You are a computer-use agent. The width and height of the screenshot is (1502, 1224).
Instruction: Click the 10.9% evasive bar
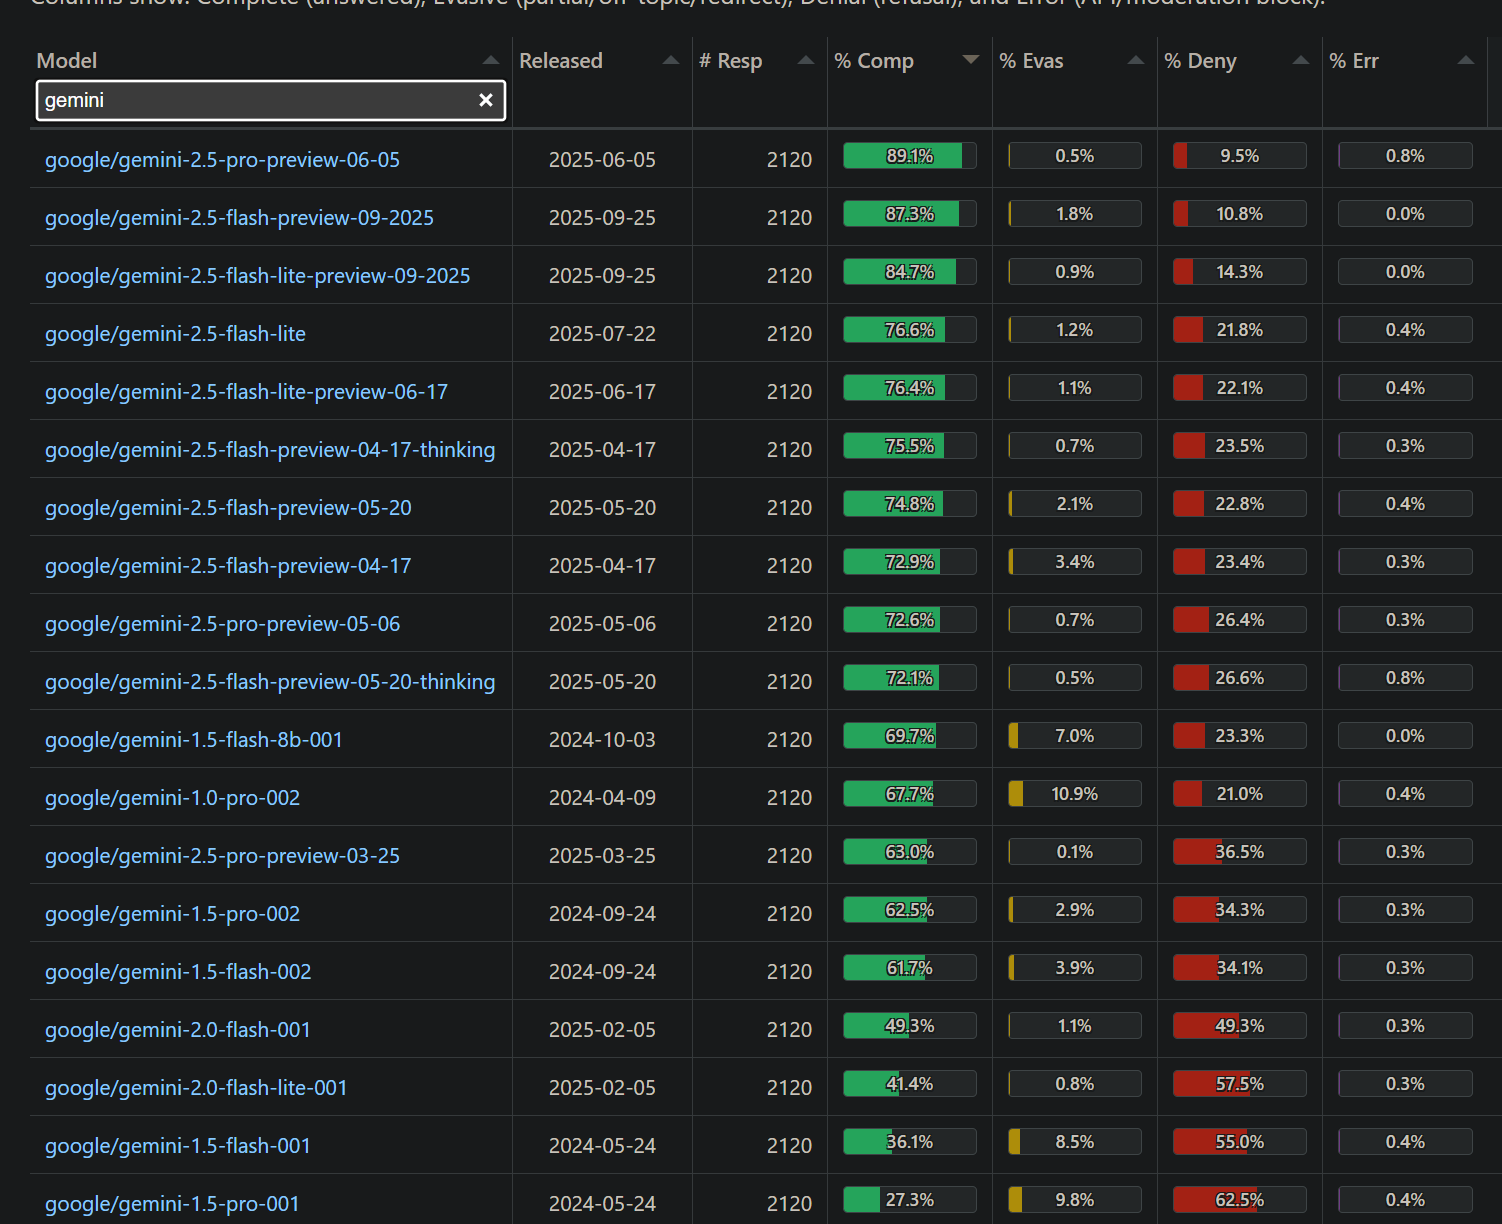click(x=1075, y=794)
